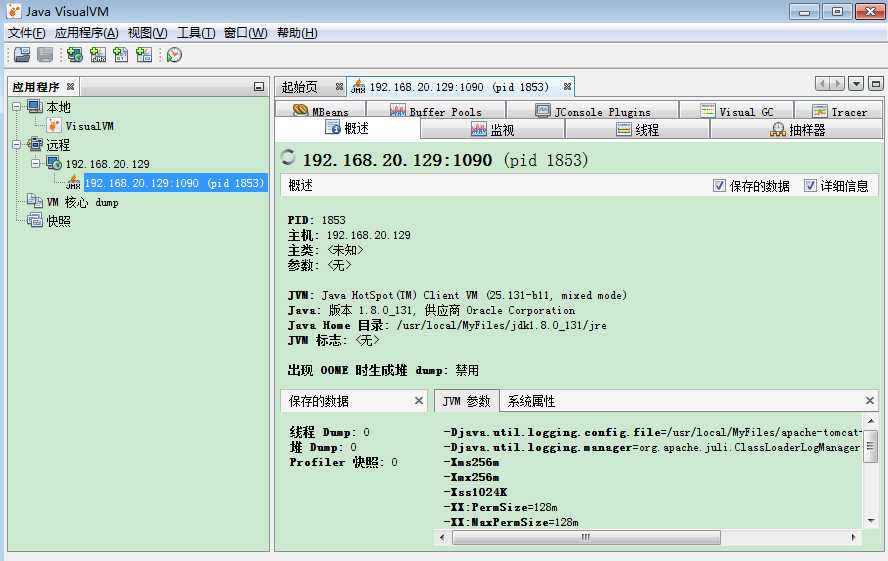
Task: Select the 快照 tree item
Action: [58, 221]
